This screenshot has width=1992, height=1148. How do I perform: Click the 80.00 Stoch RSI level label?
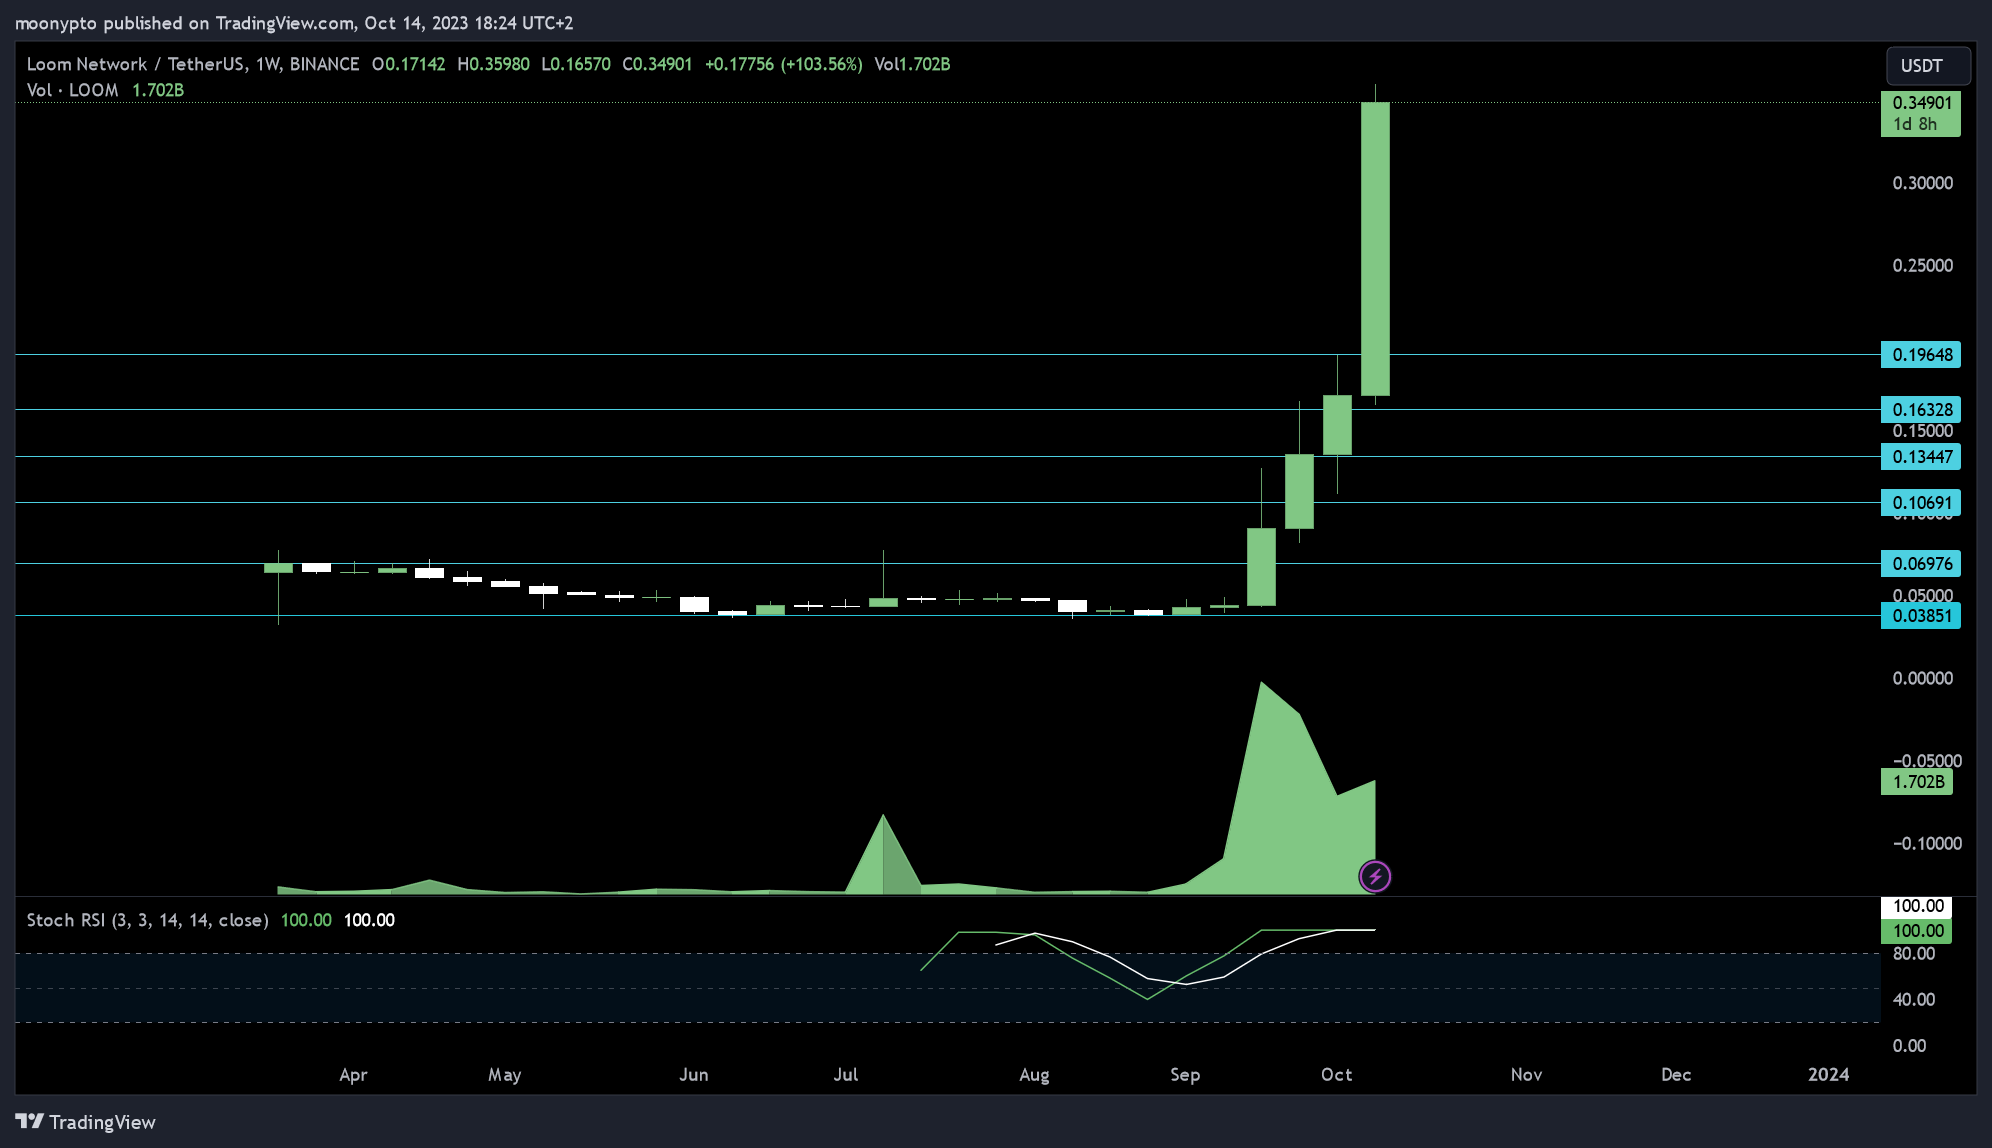point(1914,954)
